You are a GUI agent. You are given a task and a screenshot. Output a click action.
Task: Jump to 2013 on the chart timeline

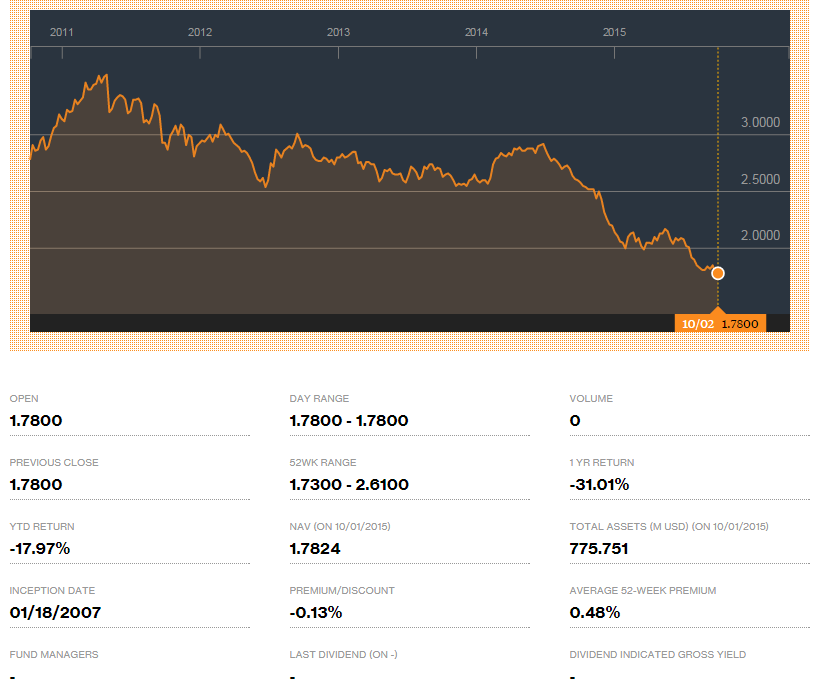click(339, 32)
